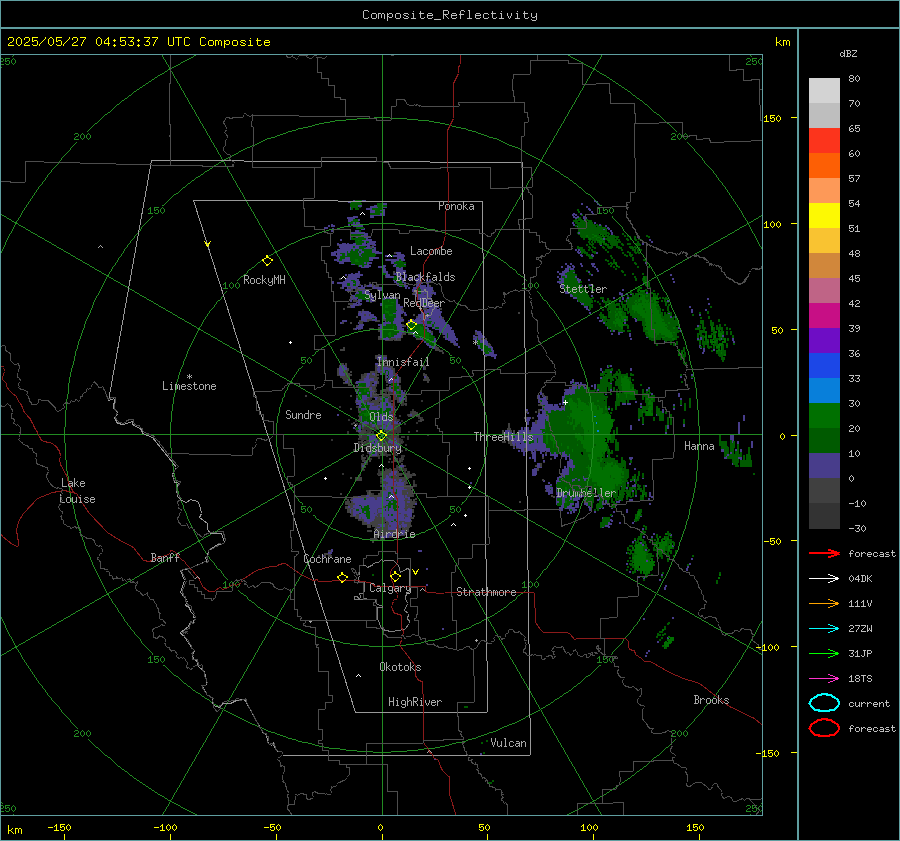Click the ThreeHills city label
Image resolution: width=900 pixels, height=841 pixels.
click(x=503, y=437)
